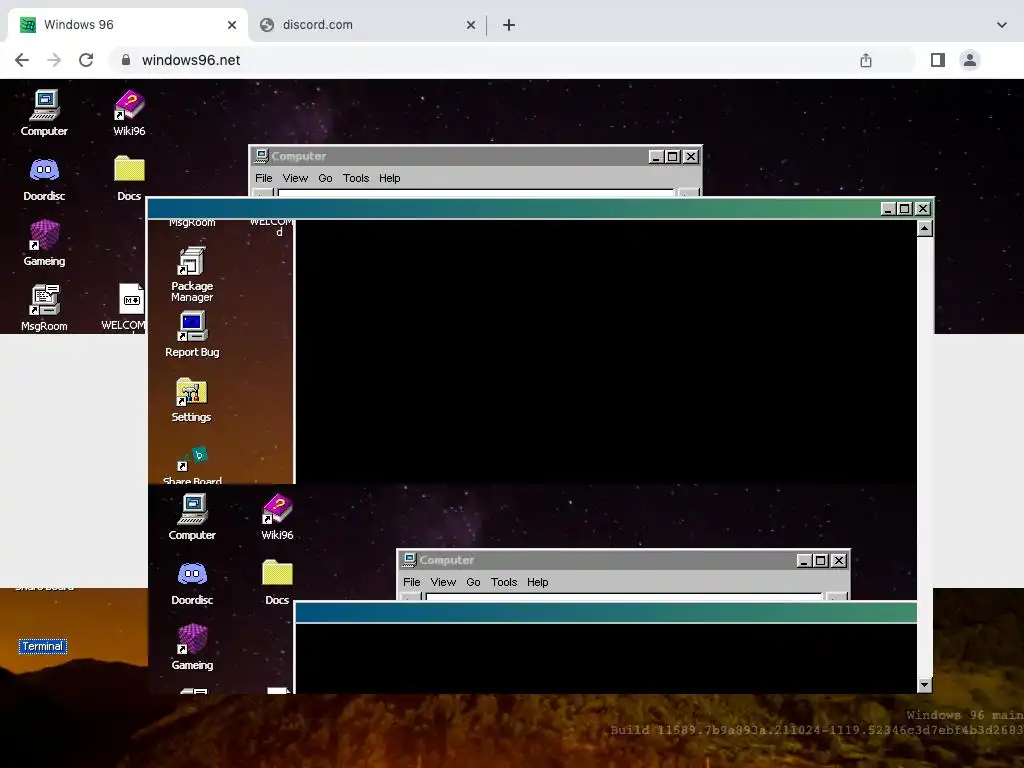This screenshot has width=1024, height=768.
Task: Click the front window scrollbar down arrow
Action: (924, 685)
